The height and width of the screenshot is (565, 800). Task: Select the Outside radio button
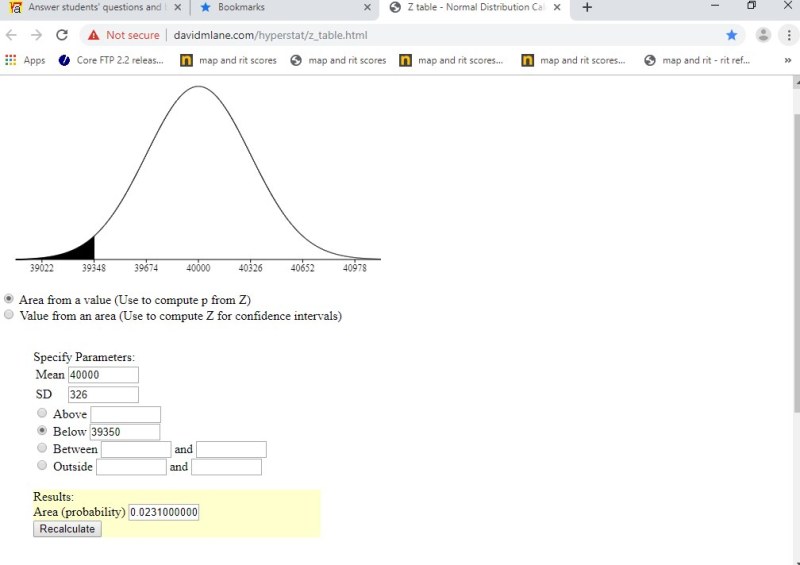42,465
